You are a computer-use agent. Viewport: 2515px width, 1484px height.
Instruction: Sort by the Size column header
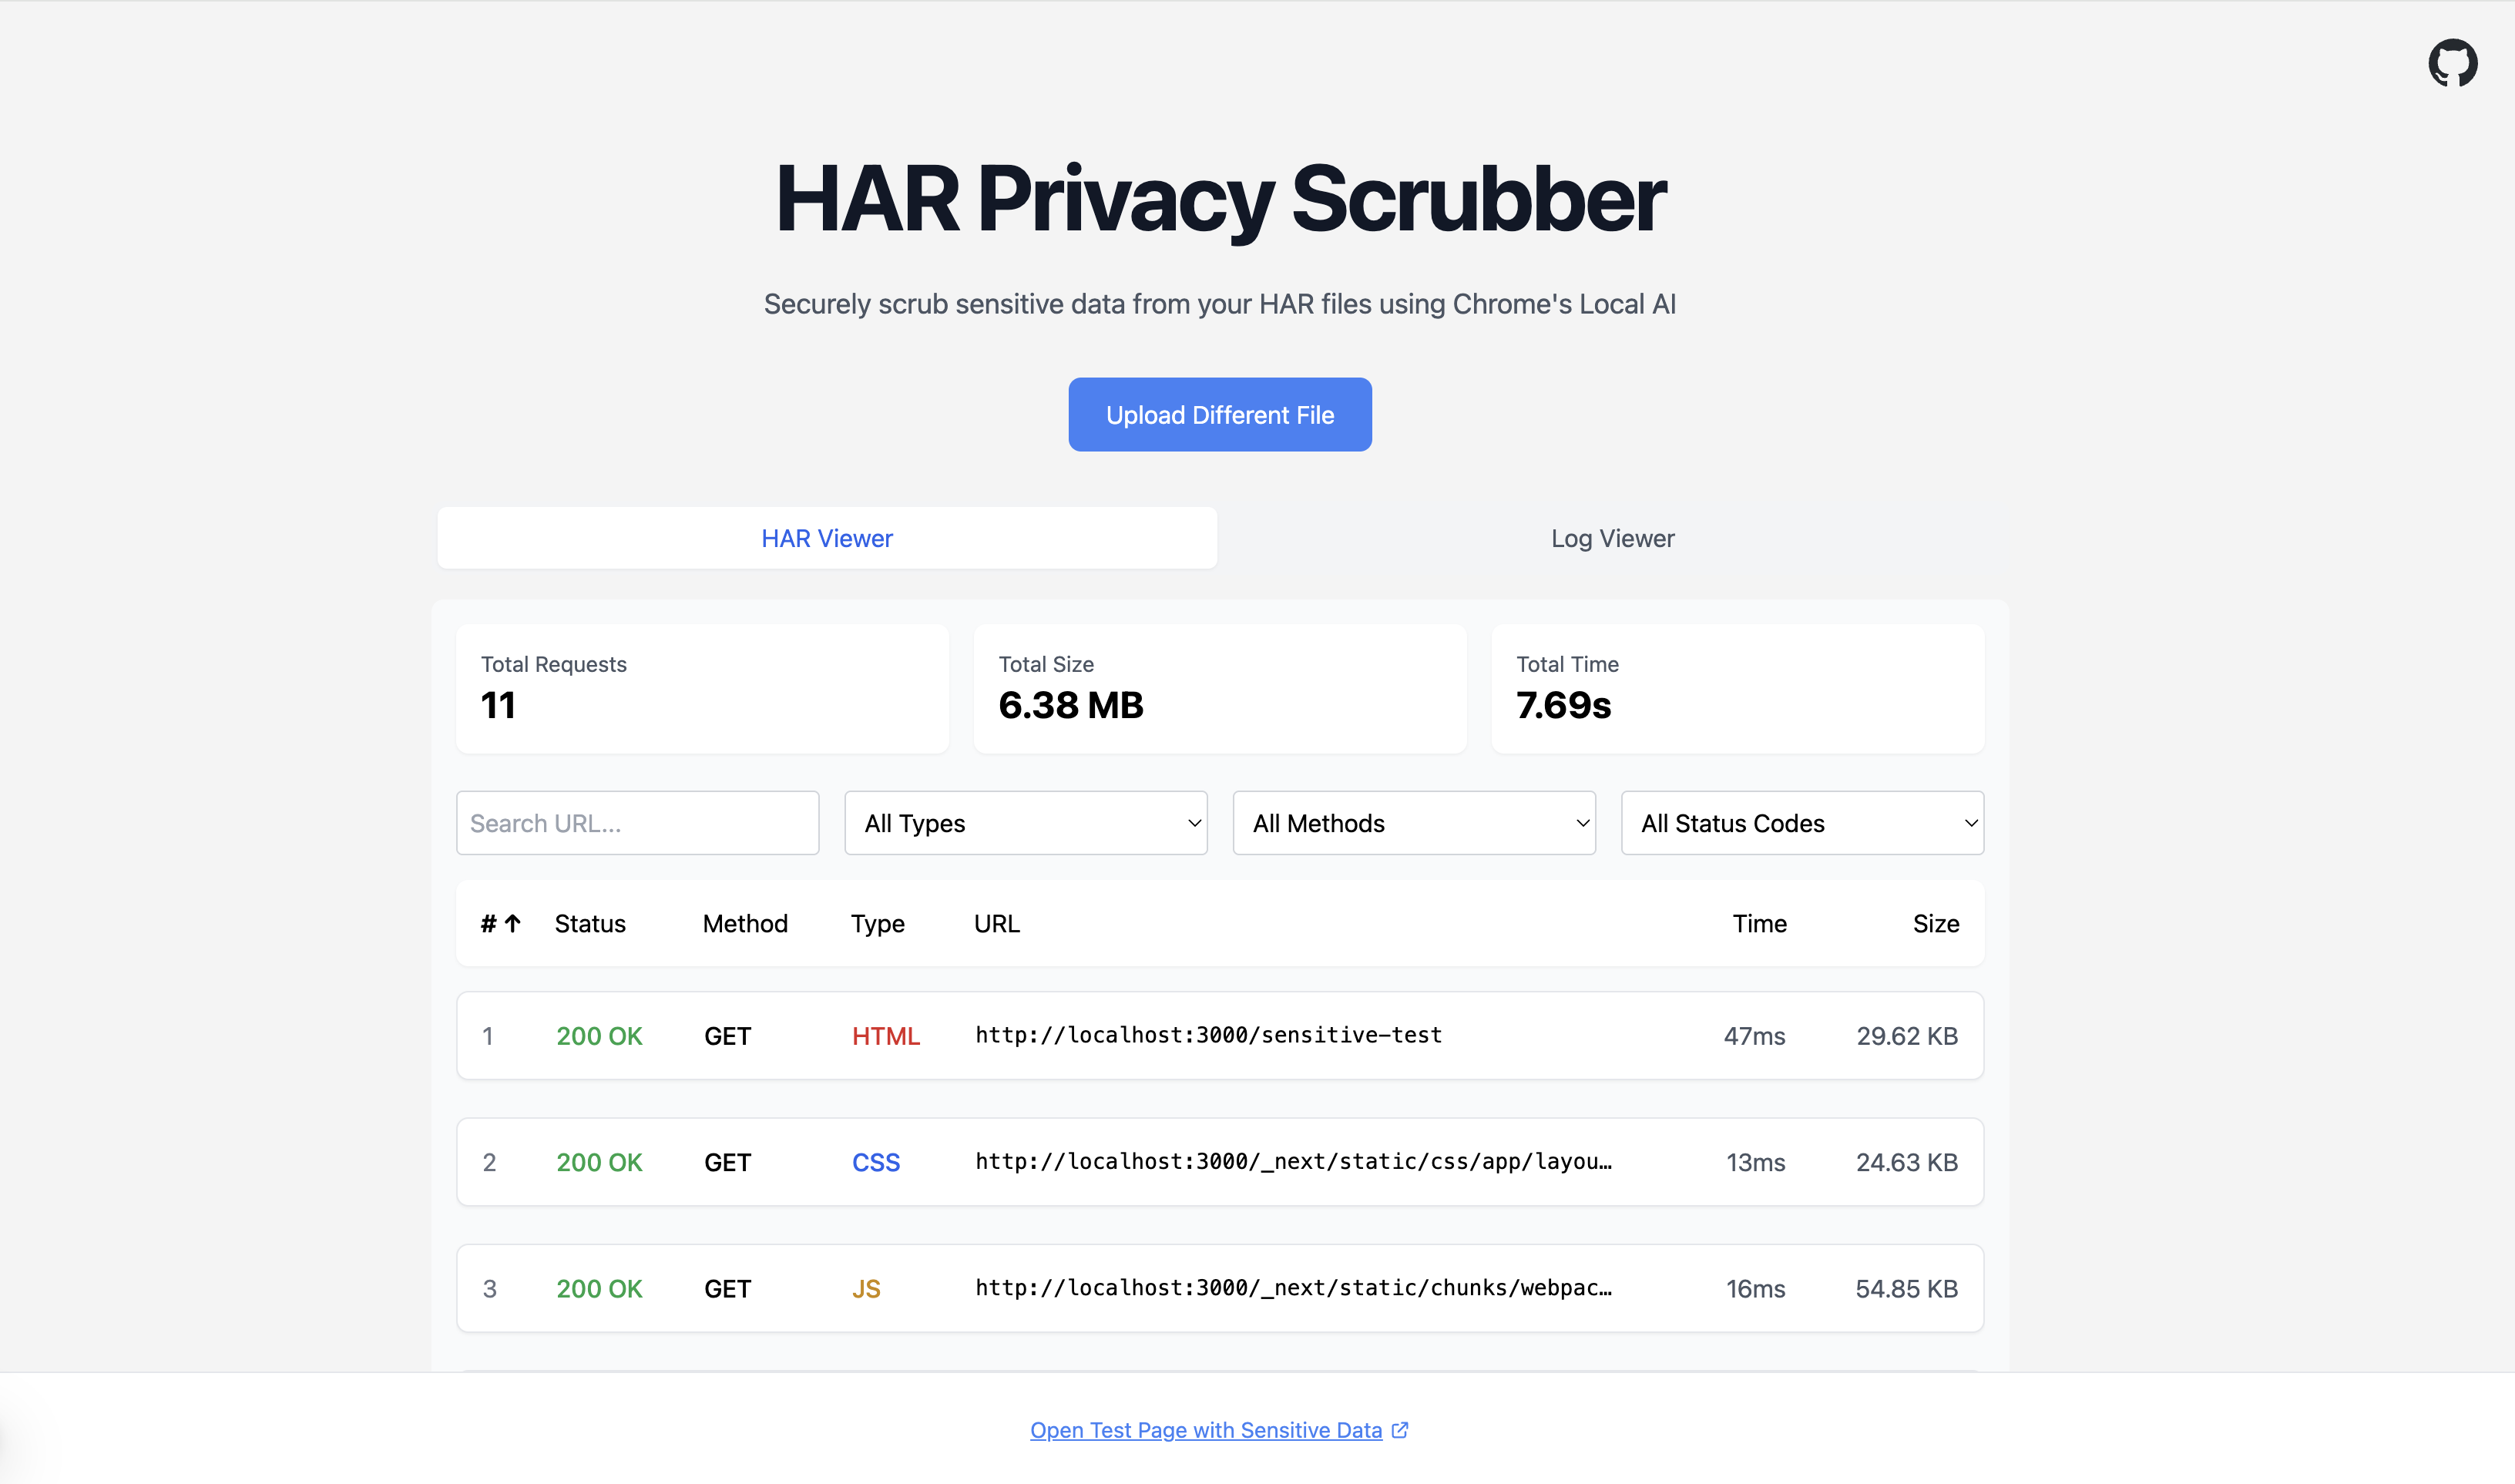click(x=1935, y=923)
